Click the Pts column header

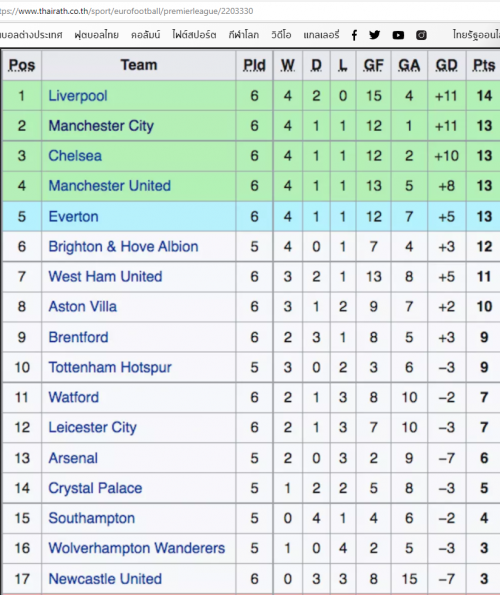tap(484, 65)
